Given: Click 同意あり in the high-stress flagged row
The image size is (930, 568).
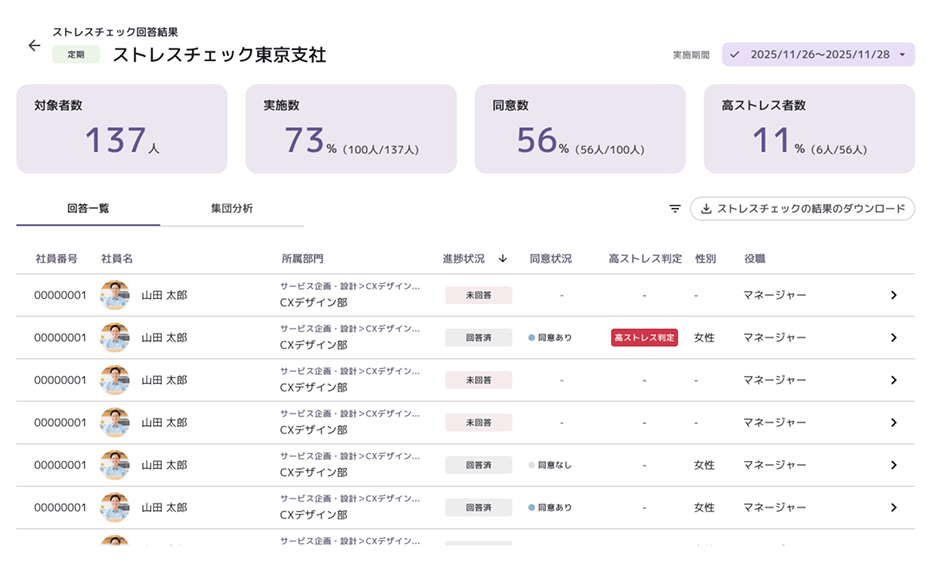Looking at the screenshot, I should point(550,337).
